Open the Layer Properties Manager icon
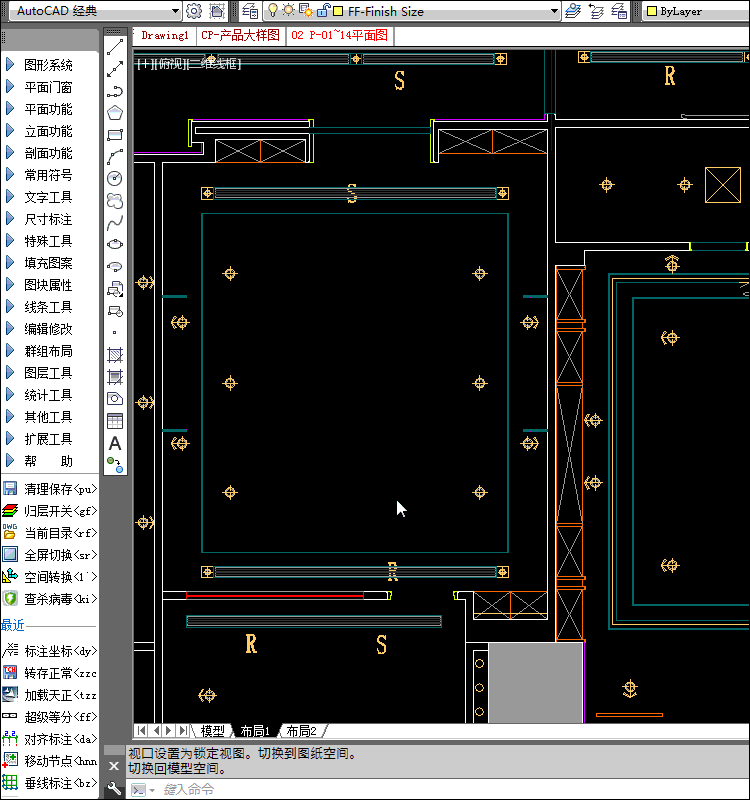 250,11
